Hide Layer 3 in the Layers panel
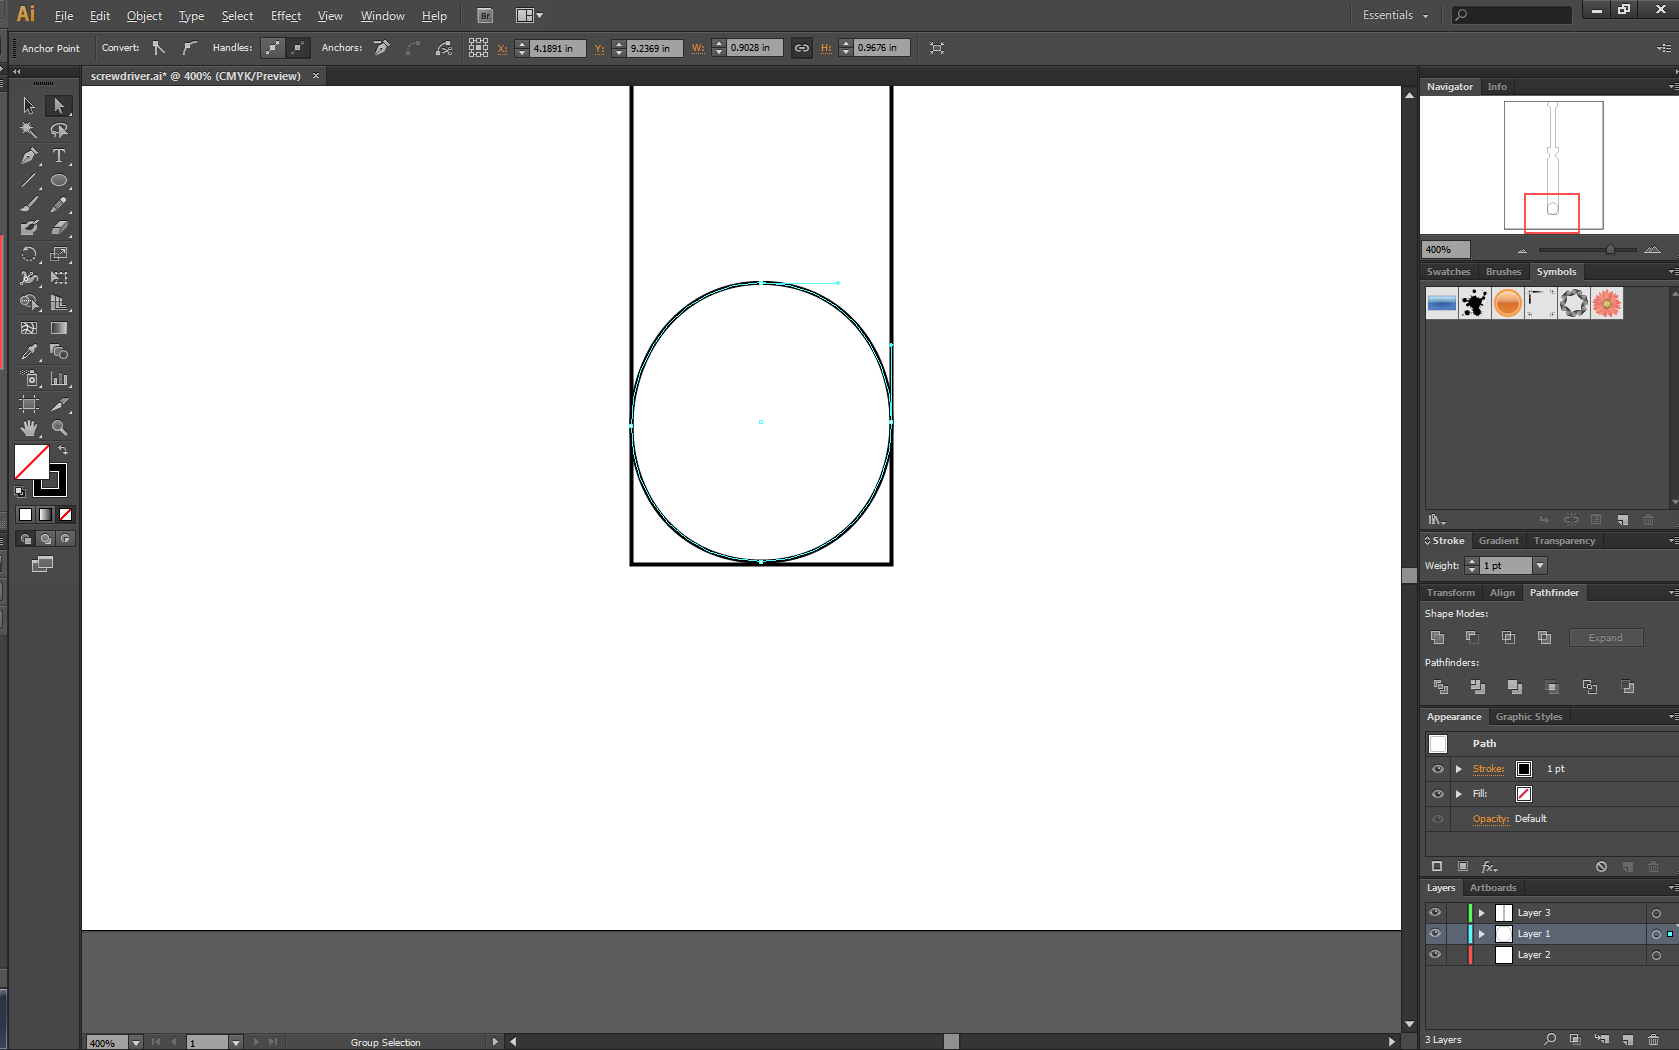Image resolution: width=1679 pixels, height=1050 pixels. [1435, 911]
